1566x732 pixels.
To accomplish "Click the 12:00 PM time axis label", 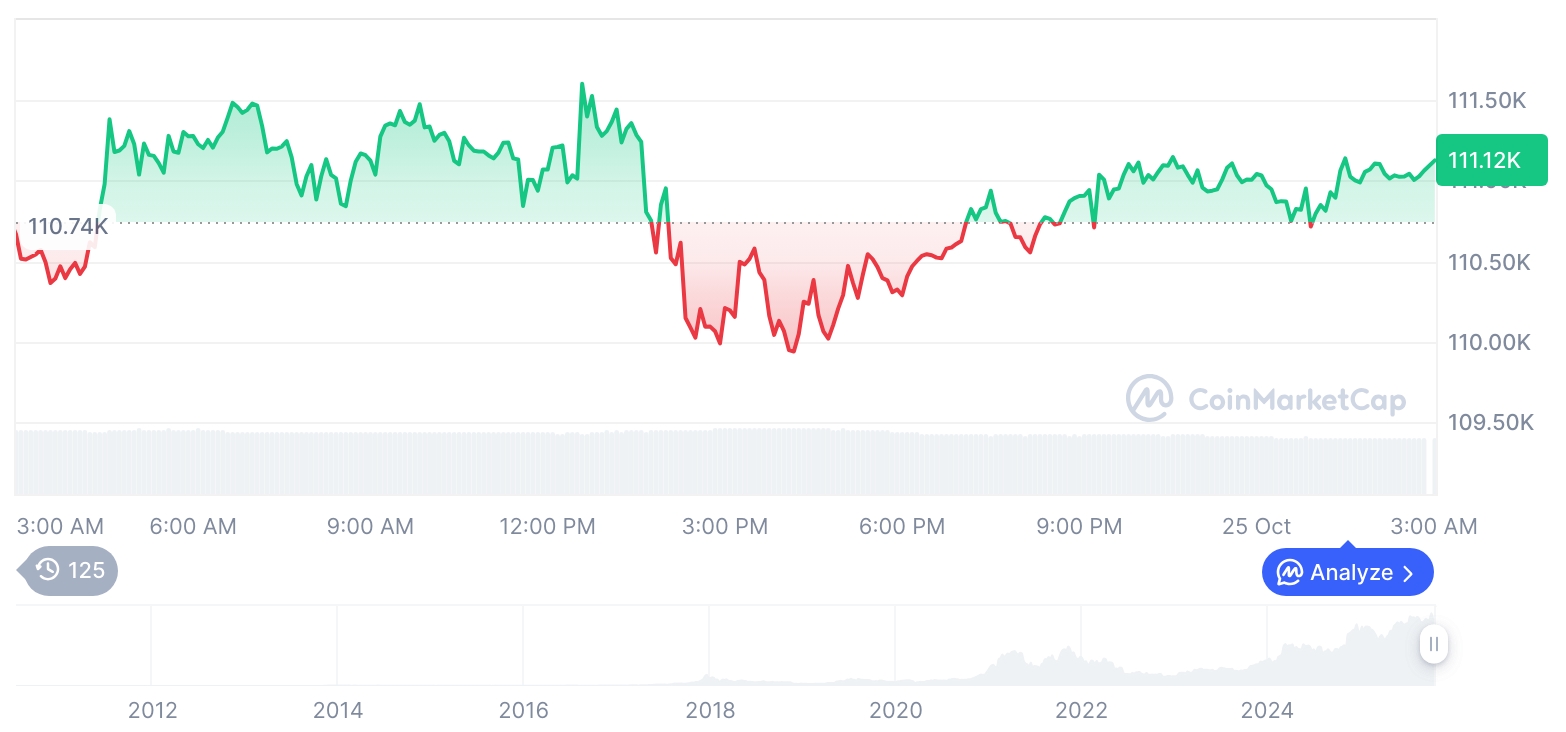I will coord(547,526).
